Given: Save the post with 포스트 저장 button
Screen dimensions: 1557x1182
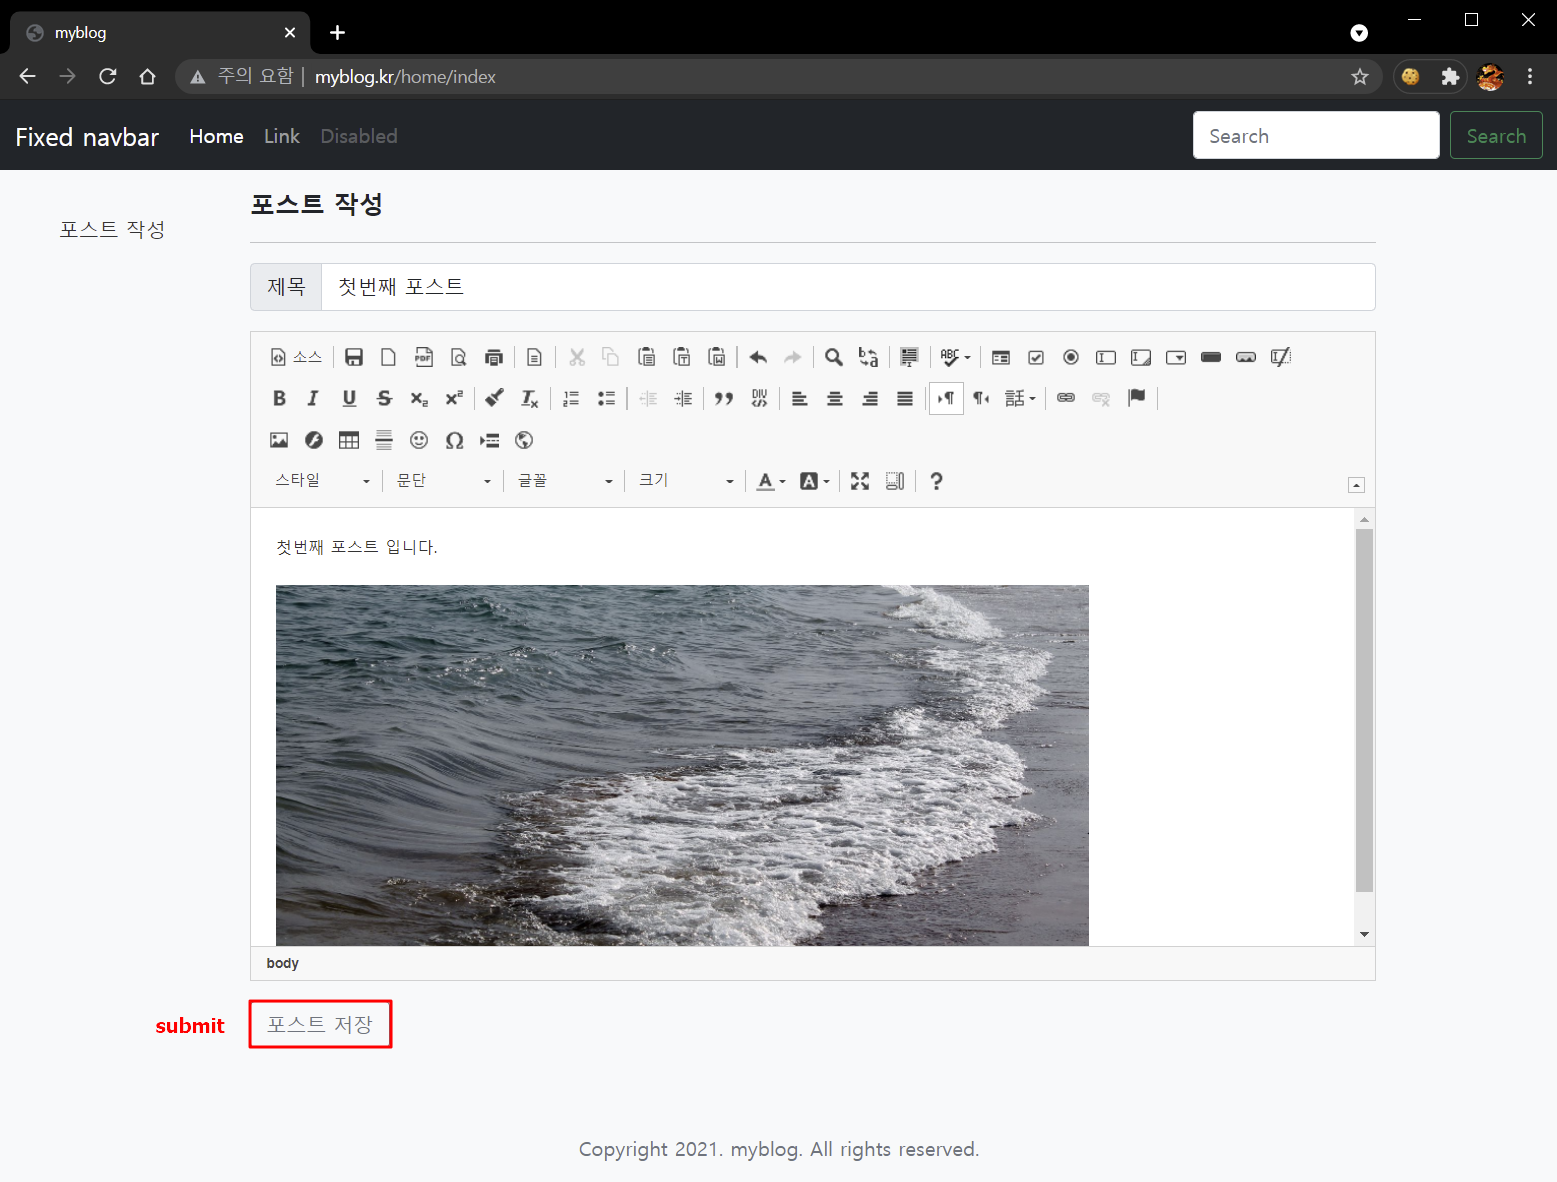Looking at the screenshot, I should [320, 1024].
